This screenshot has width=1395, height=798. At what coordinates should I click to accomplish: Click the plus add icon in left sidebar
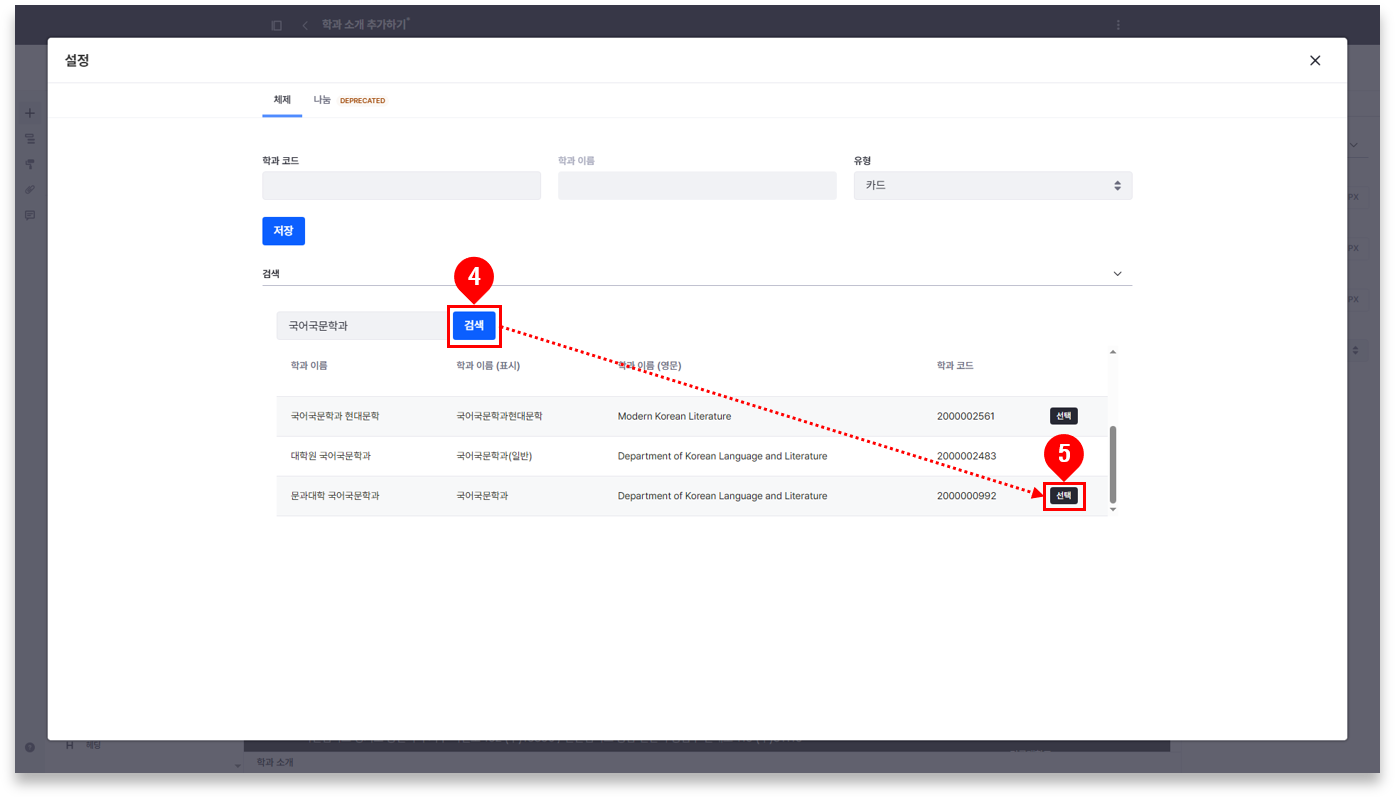pos(30,113)
